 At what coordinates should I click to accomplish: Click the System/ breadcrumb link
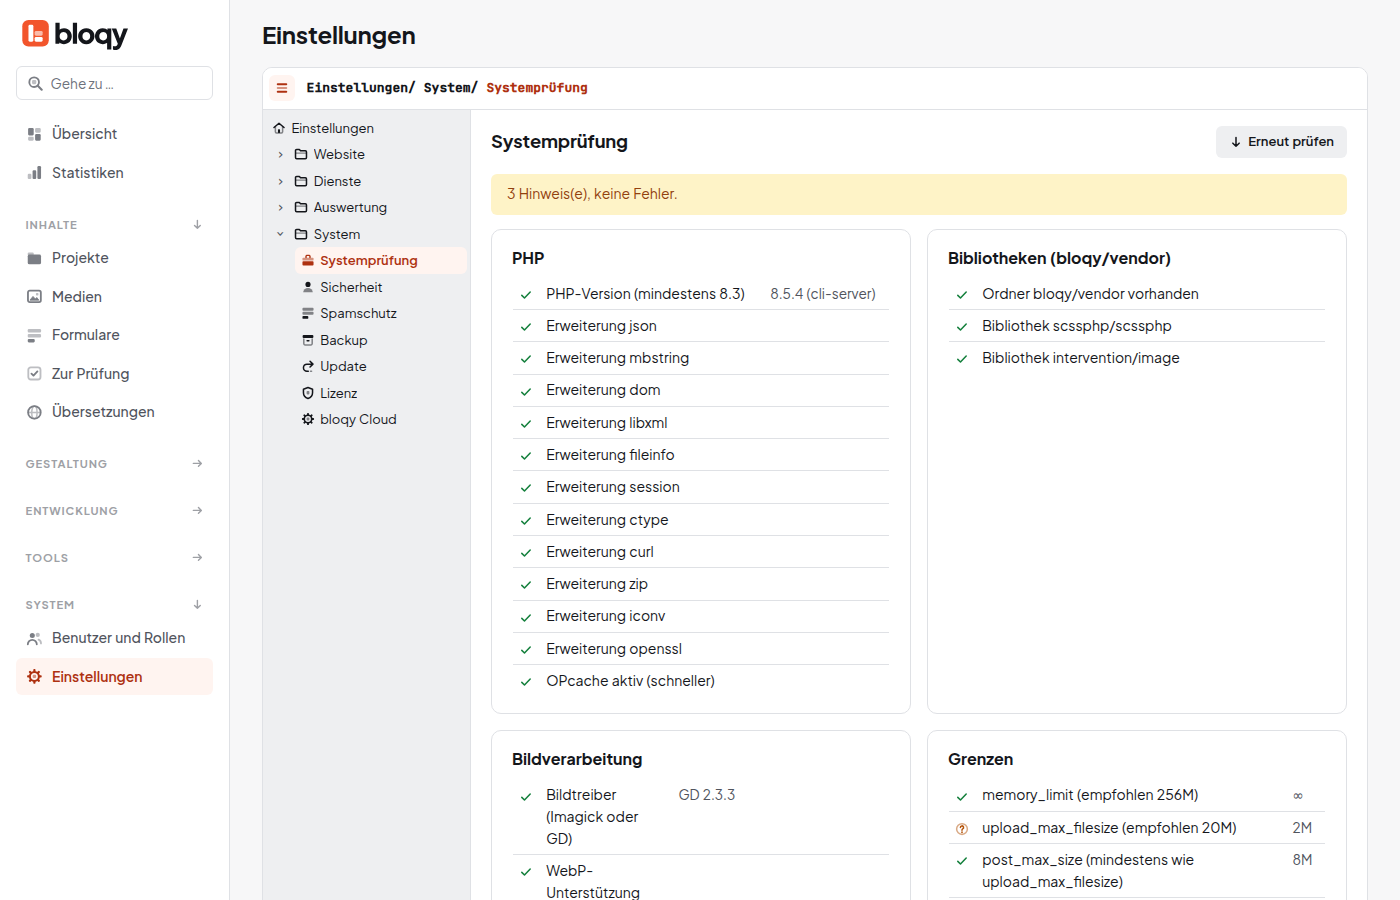point(451,88)
